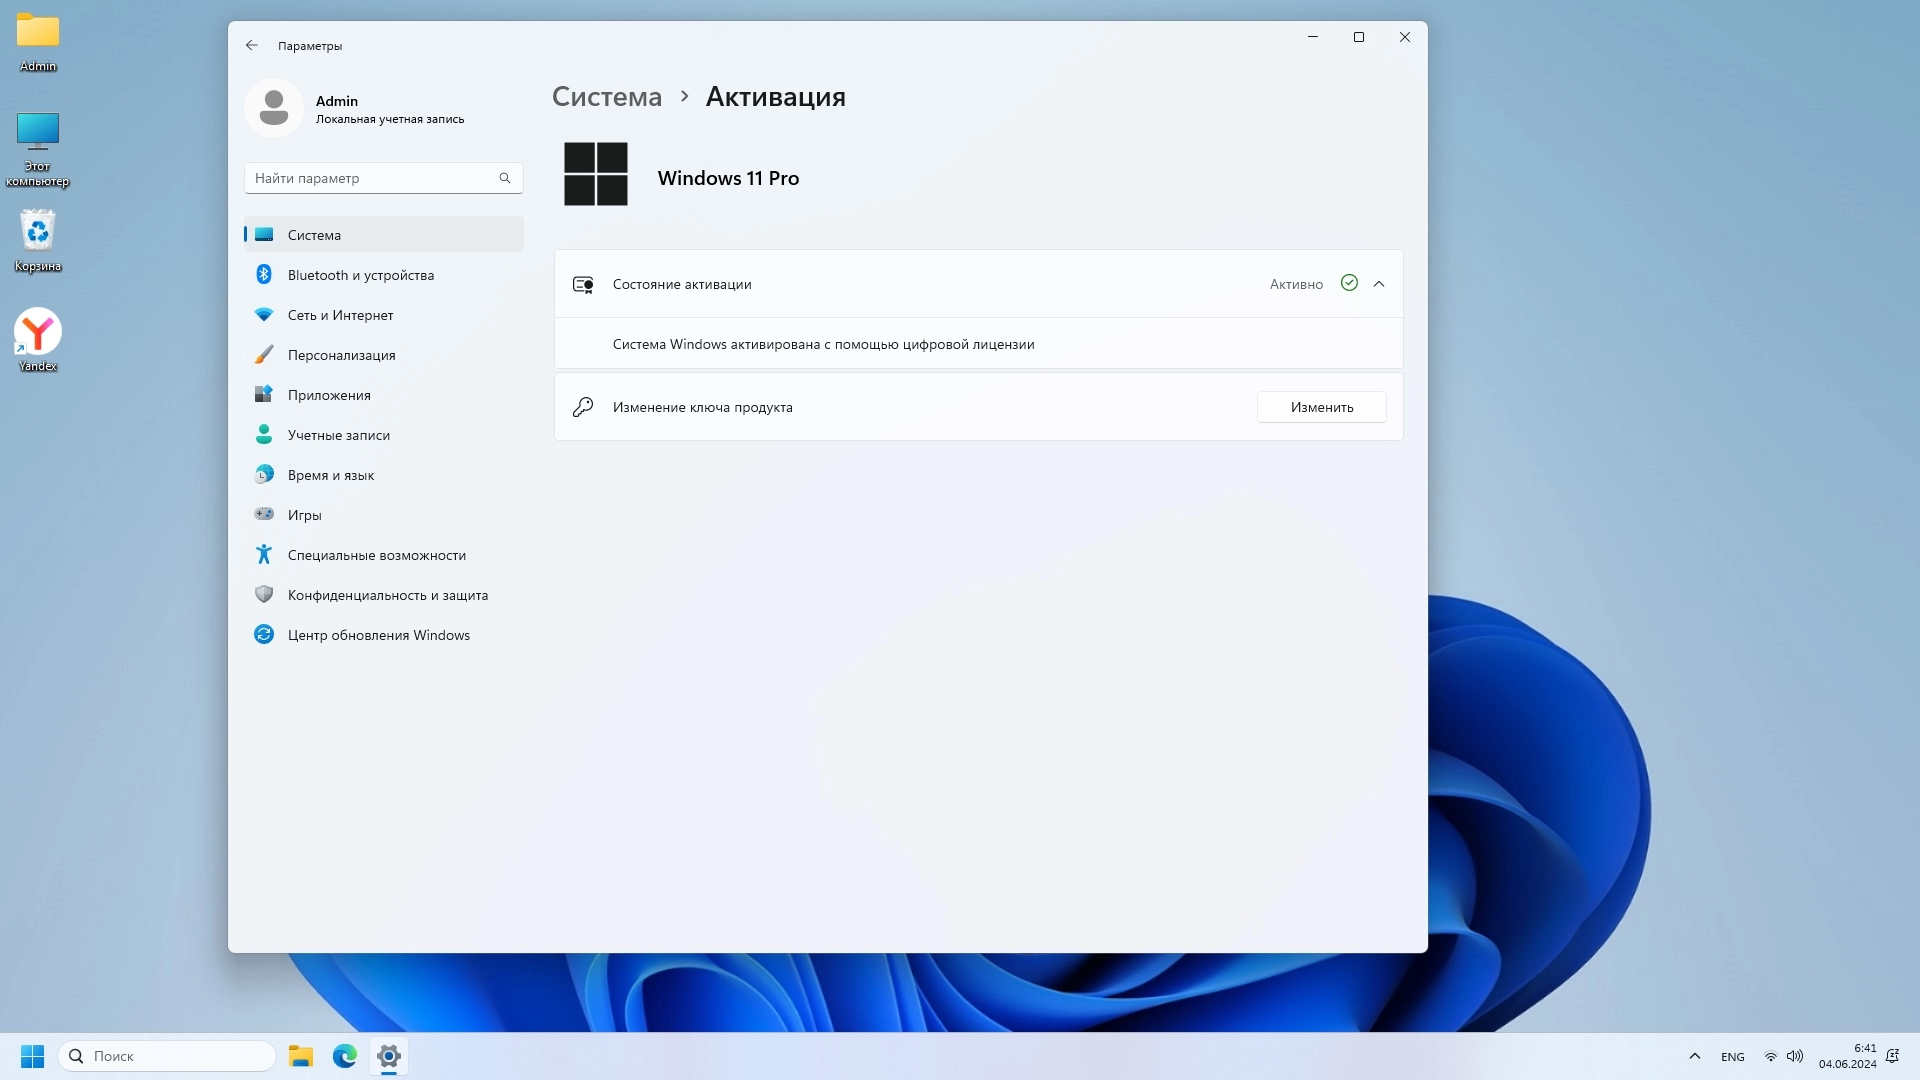The height and width of the screenshot is (1080, 1920).
Task: Click the Apps (Приложения) sidebar icon
Action: pos(264,394)
